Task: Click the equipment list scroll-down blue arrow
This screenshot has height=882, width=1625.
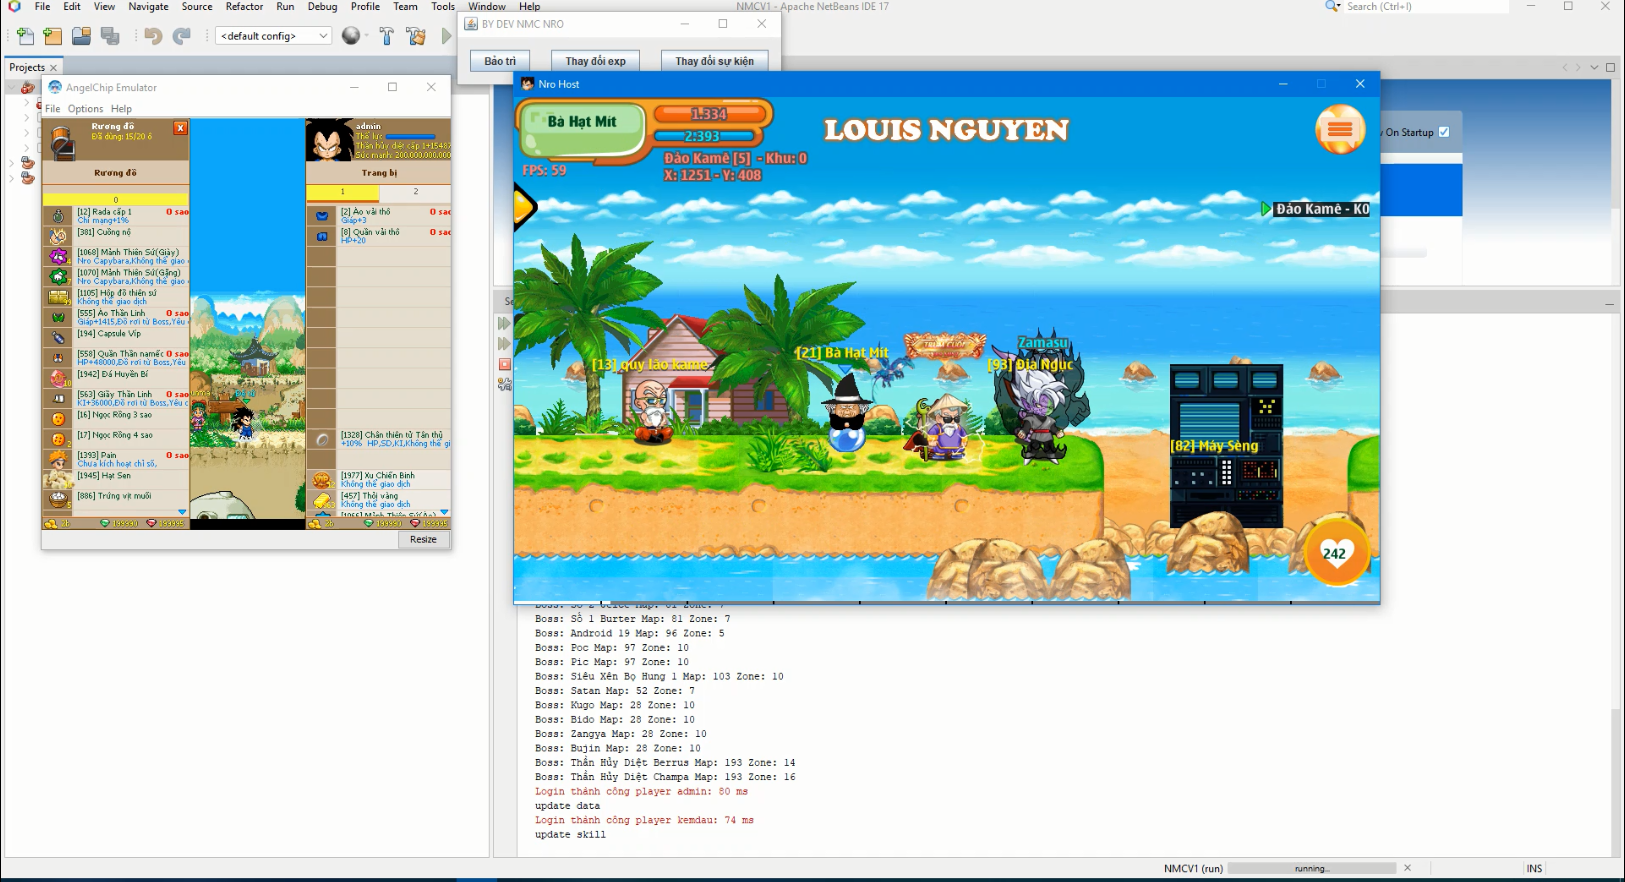Action: tap(445, 512)
